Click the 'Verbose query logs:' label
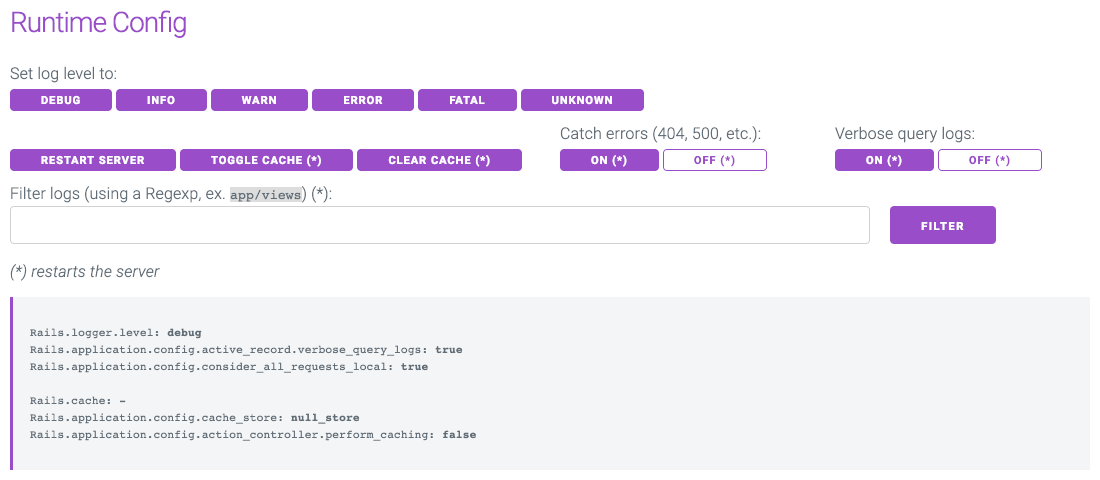This screenshot has height=480, width=1100. tap(905, 133)
